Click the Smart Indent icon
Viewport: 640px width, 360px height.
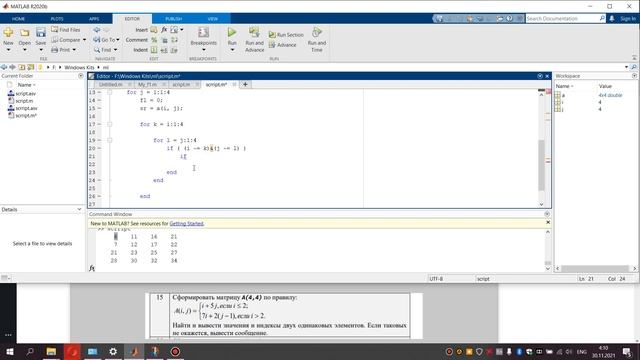pyautogui.click(x=154, y=50)
